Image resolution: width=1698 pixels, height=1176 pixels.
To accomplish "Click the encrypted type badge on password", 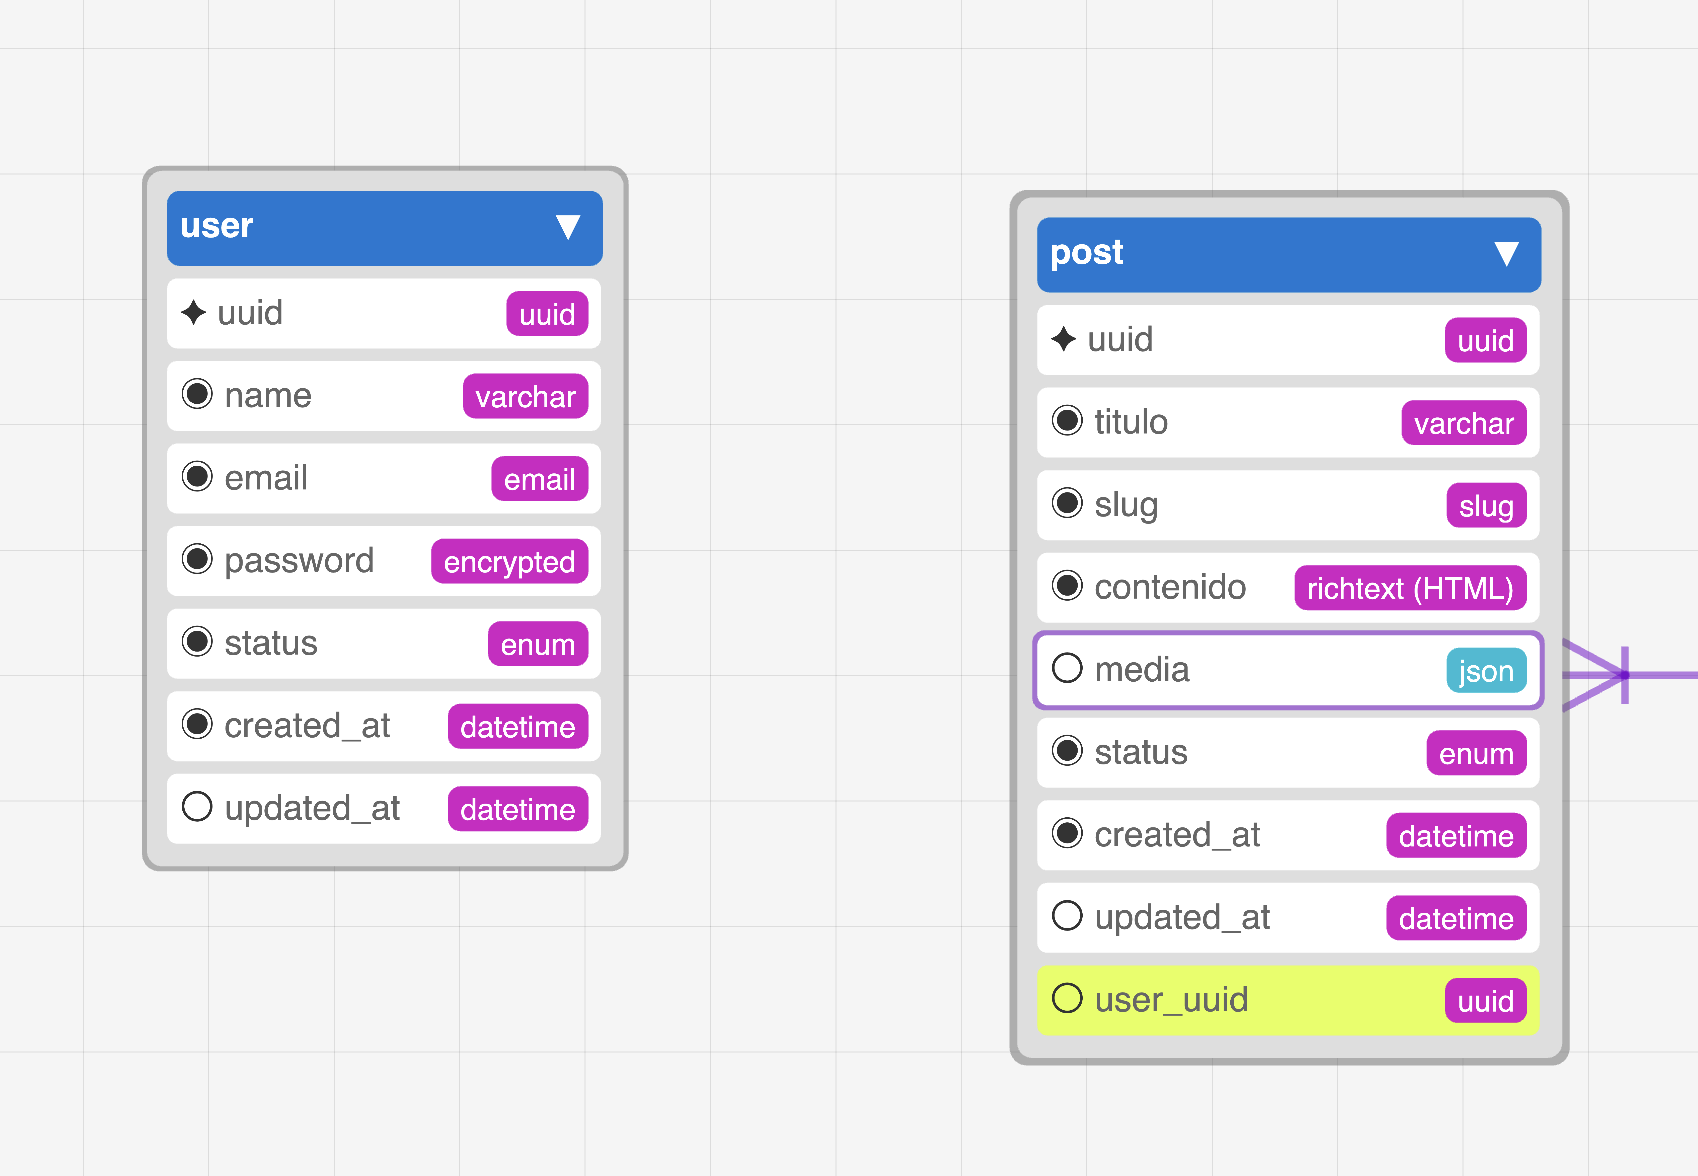I will [509, 562].
